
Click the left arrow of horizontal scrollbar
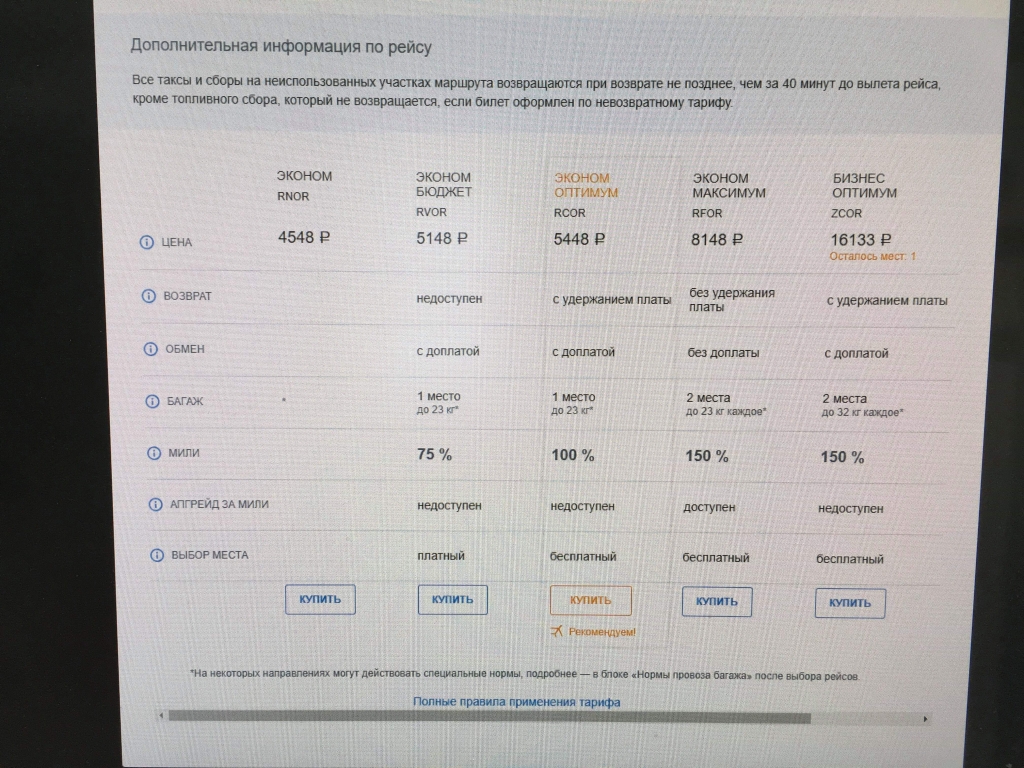161,716
